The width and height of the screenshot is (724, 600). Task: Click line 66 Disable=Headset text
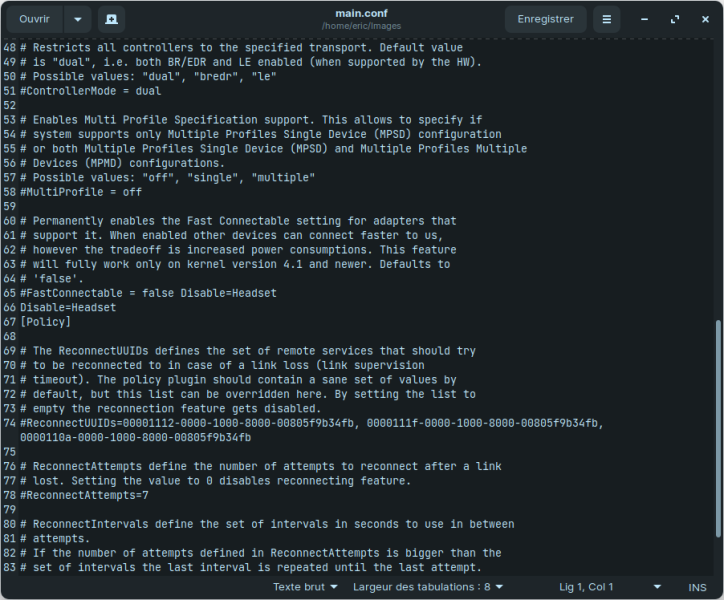click(68, 308)
